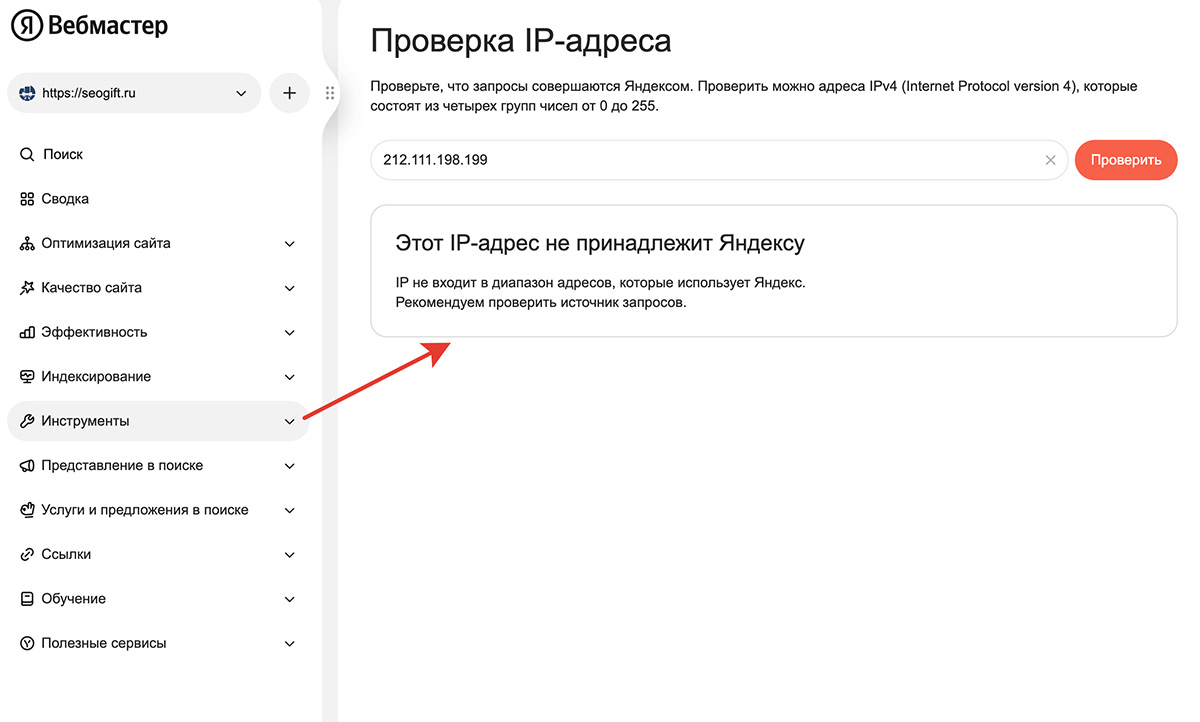Image resolution: width=1200 pixels, height=722 pixels.
Task: Select the Эффективность chart icon
Action: 25,332
